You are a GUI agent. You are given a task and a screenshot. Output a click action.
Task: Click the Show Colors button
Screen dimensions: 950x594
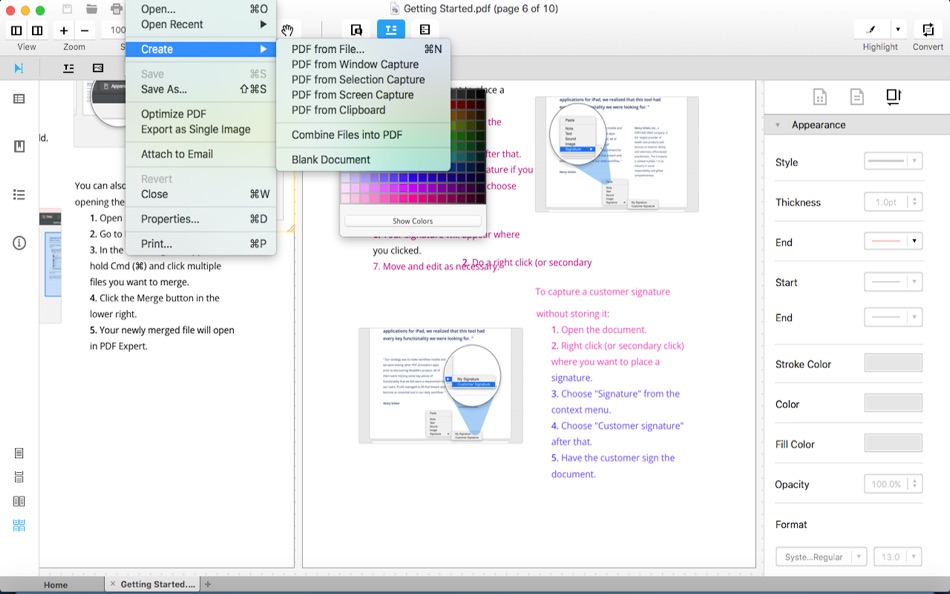coord(412,221)
